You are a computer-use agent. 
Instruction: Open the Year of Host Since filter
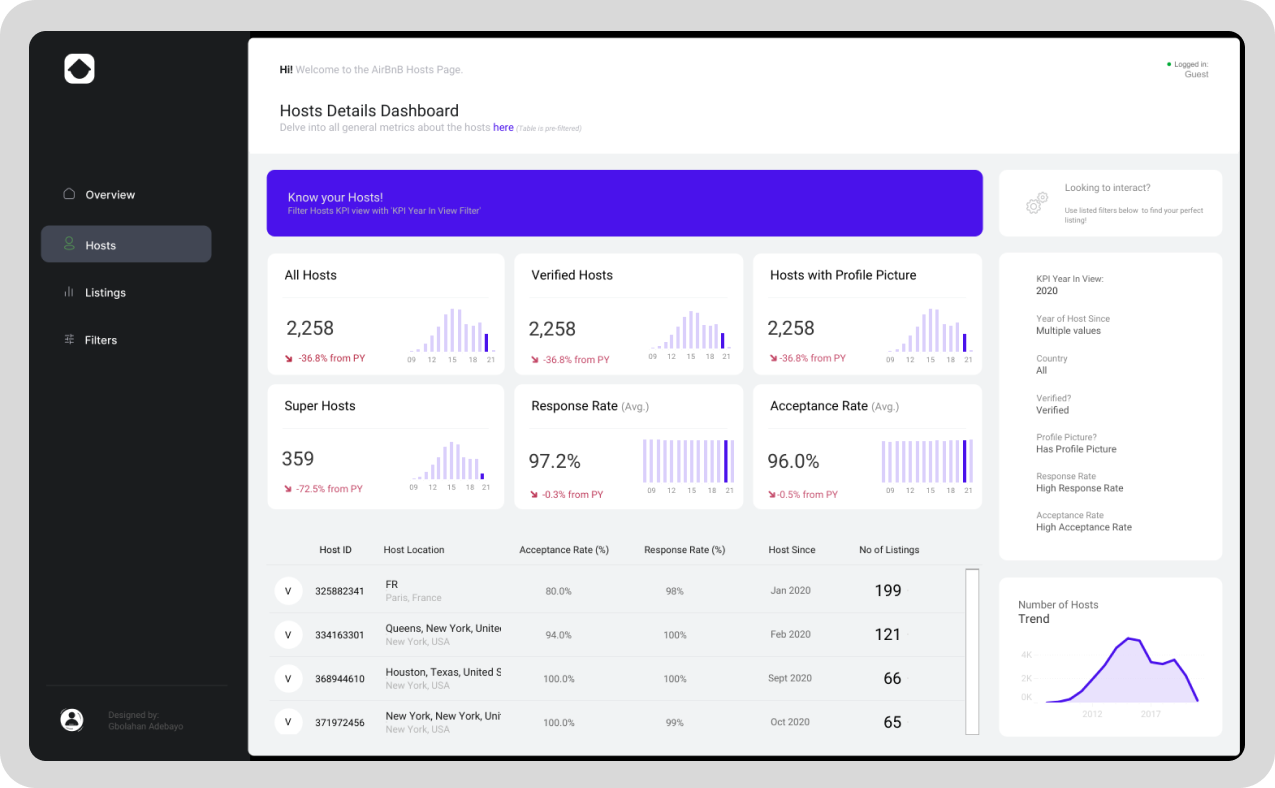tap(1073, 325)
